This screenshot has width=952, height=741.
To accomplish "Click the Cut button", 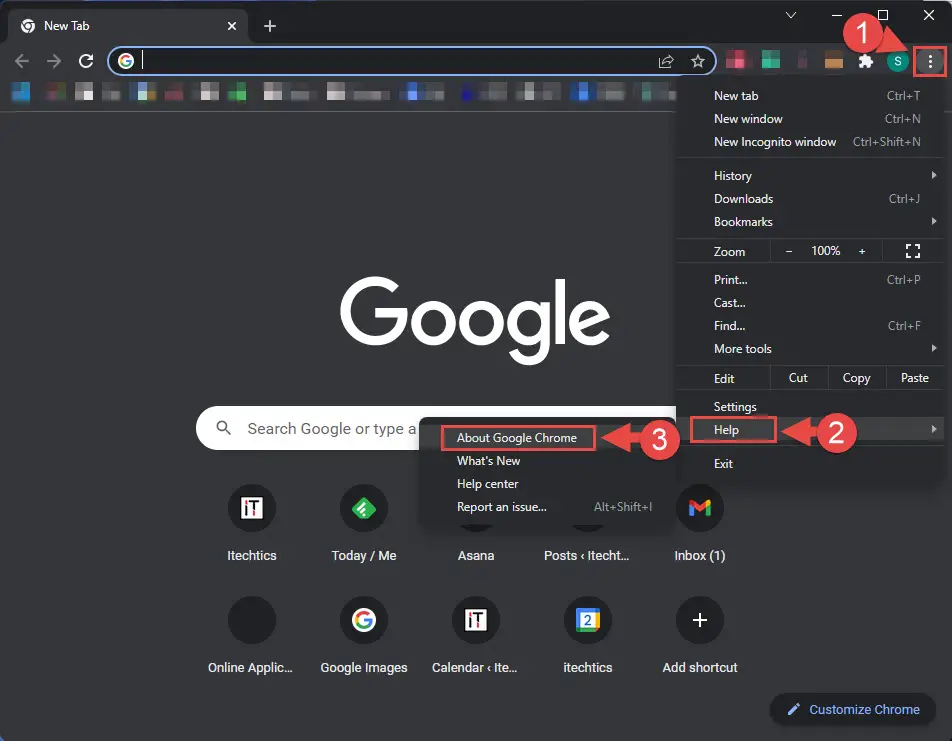I will (798, 378).
